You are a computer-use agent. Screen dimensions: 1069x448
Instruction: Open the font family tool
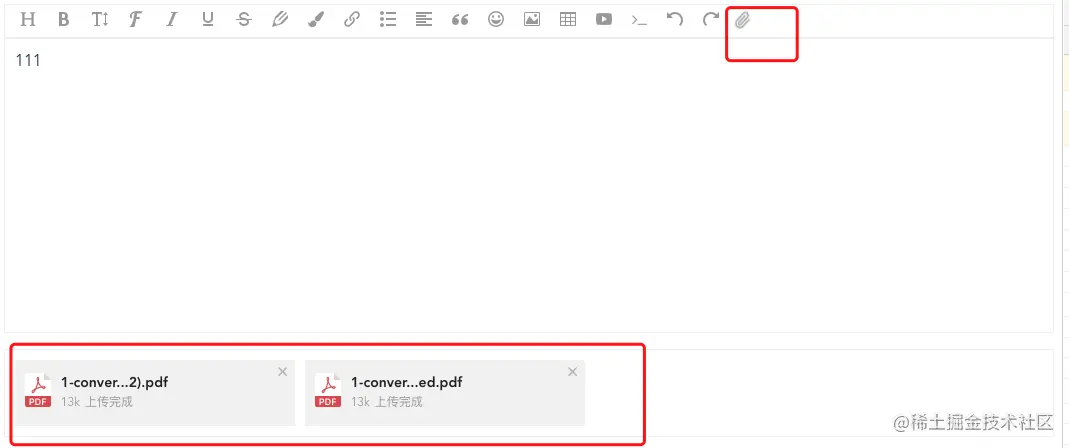[136, 19]
